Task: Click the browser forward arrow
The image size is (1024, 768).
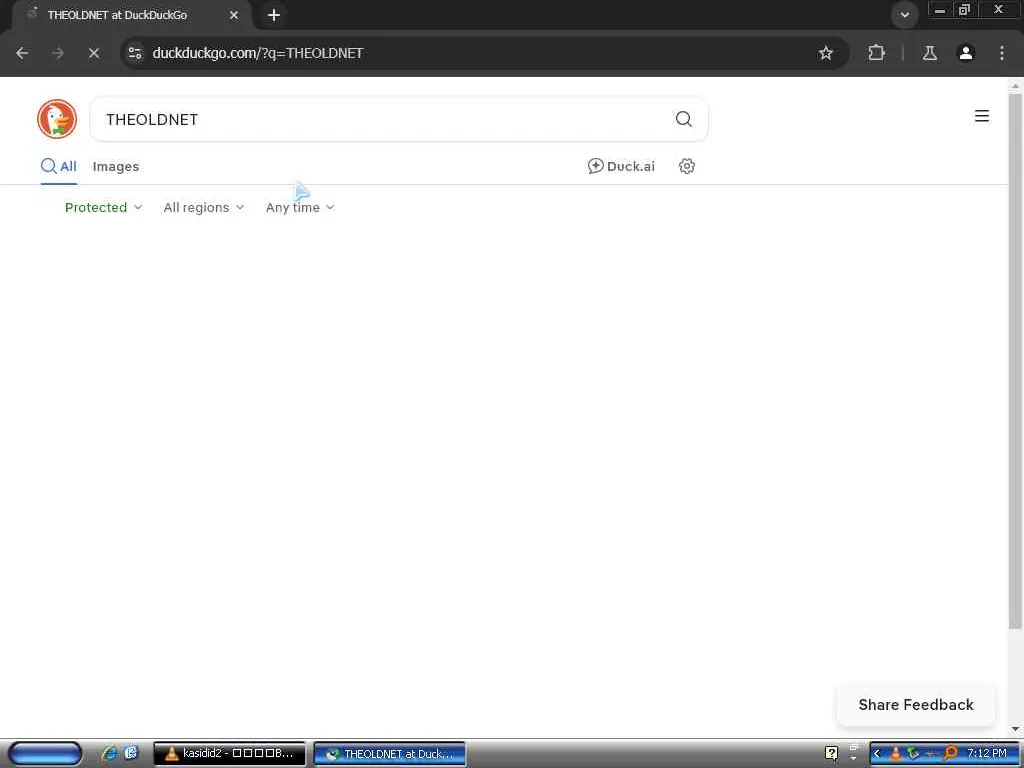Action: pyautogui.click(x=58, y=54)
